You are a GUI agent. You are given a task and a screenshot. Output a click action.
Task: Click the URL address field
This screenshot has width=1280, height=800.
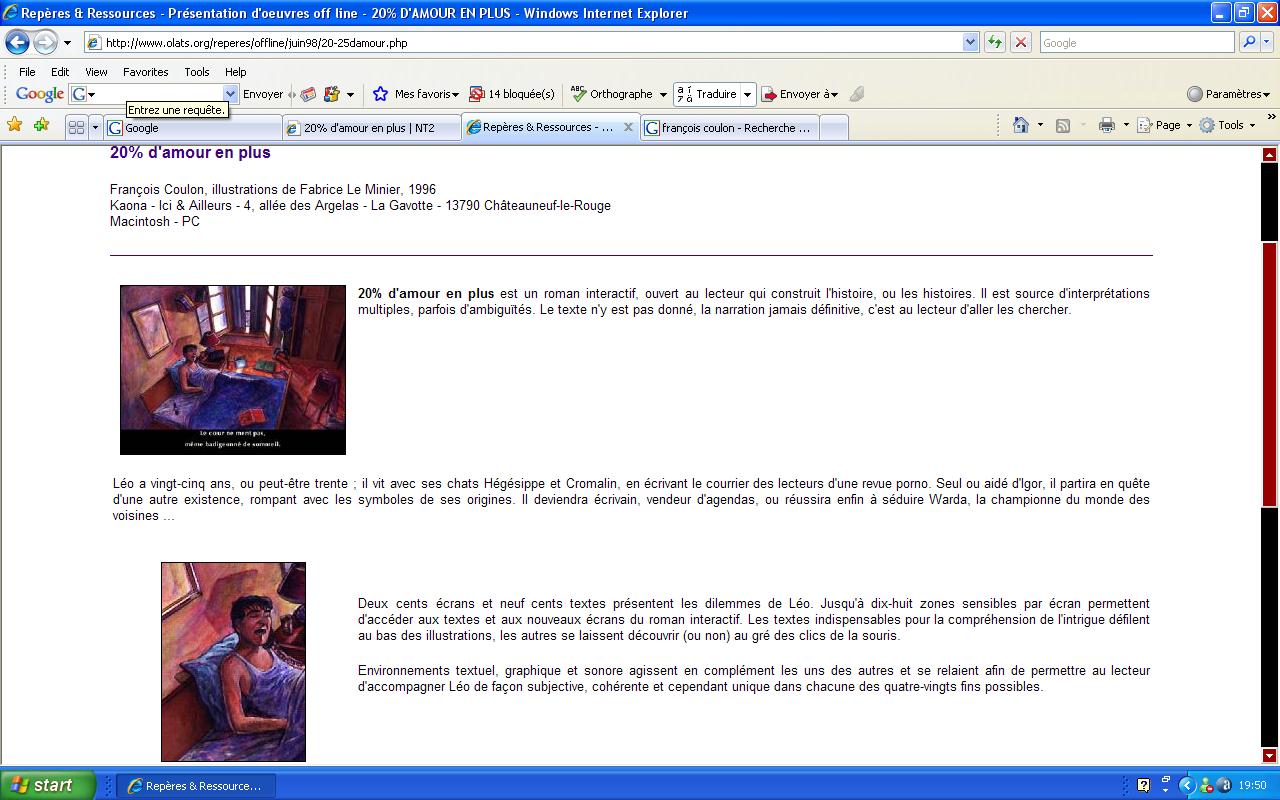coord(530,43)
